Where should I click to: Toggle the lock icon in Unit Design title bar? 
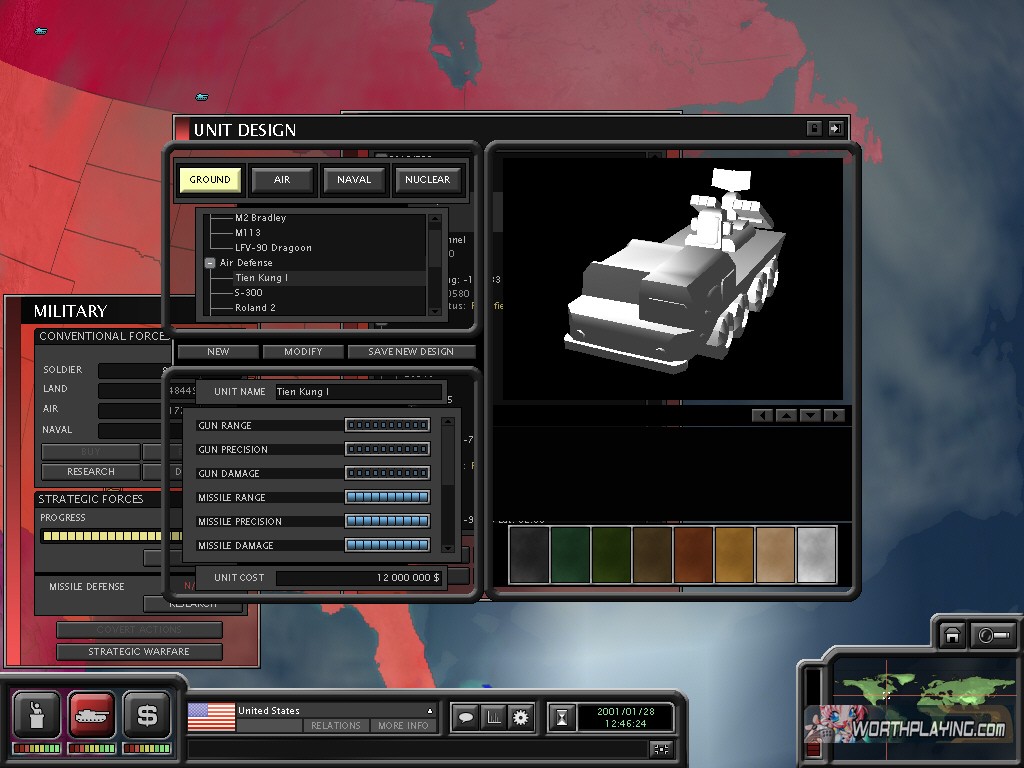click(x=814, y=129)
